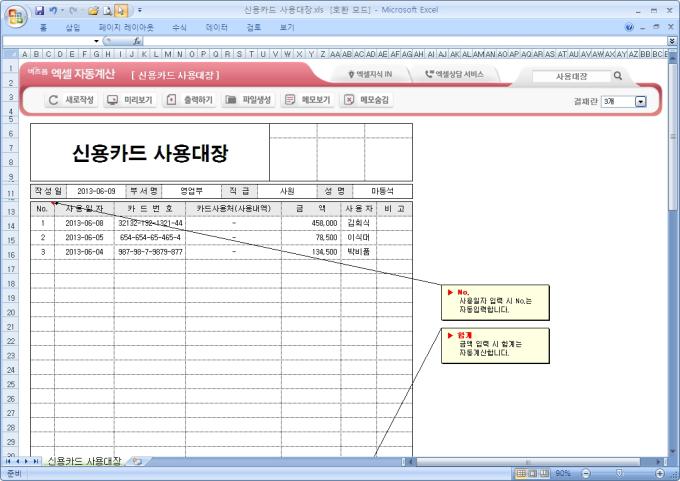Click the 새로작성 button

(71, 100)
